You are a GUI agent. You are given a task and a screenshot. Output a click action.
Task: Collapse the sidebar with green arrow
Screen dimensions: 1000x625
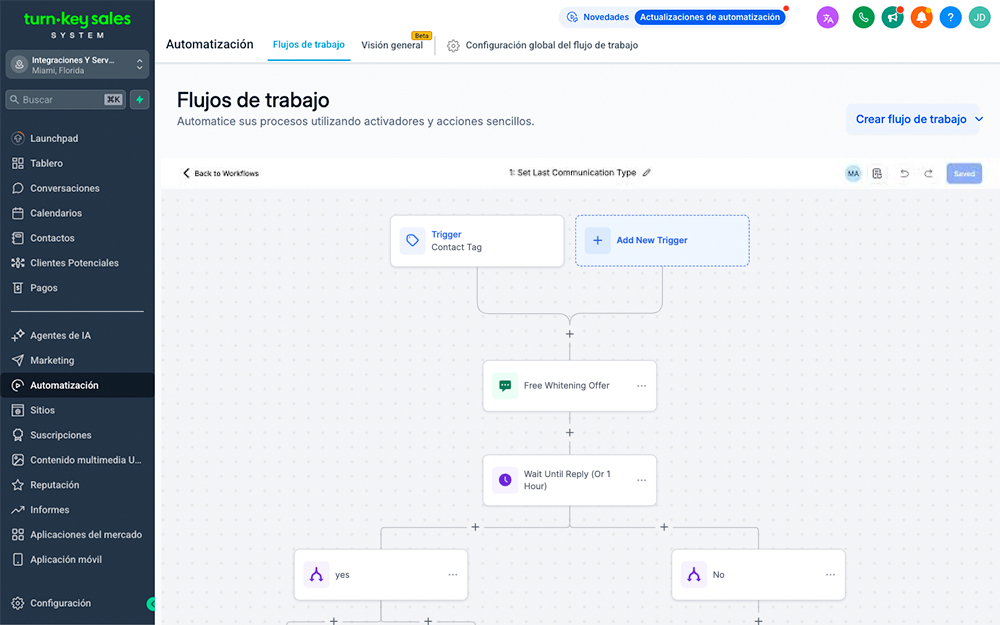151,603
